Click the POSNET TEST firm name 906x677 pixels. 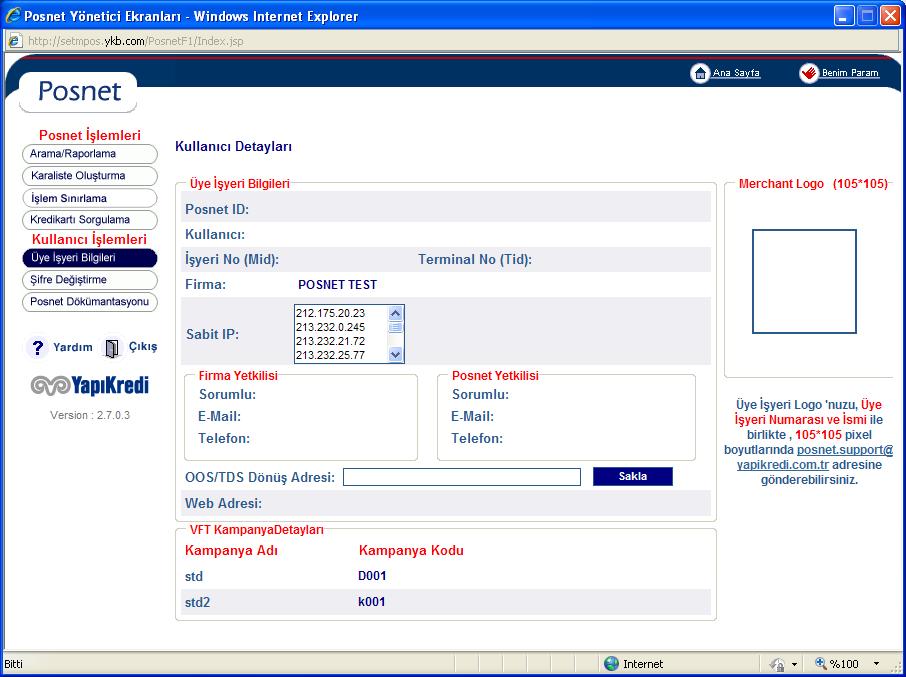(337, 285)
